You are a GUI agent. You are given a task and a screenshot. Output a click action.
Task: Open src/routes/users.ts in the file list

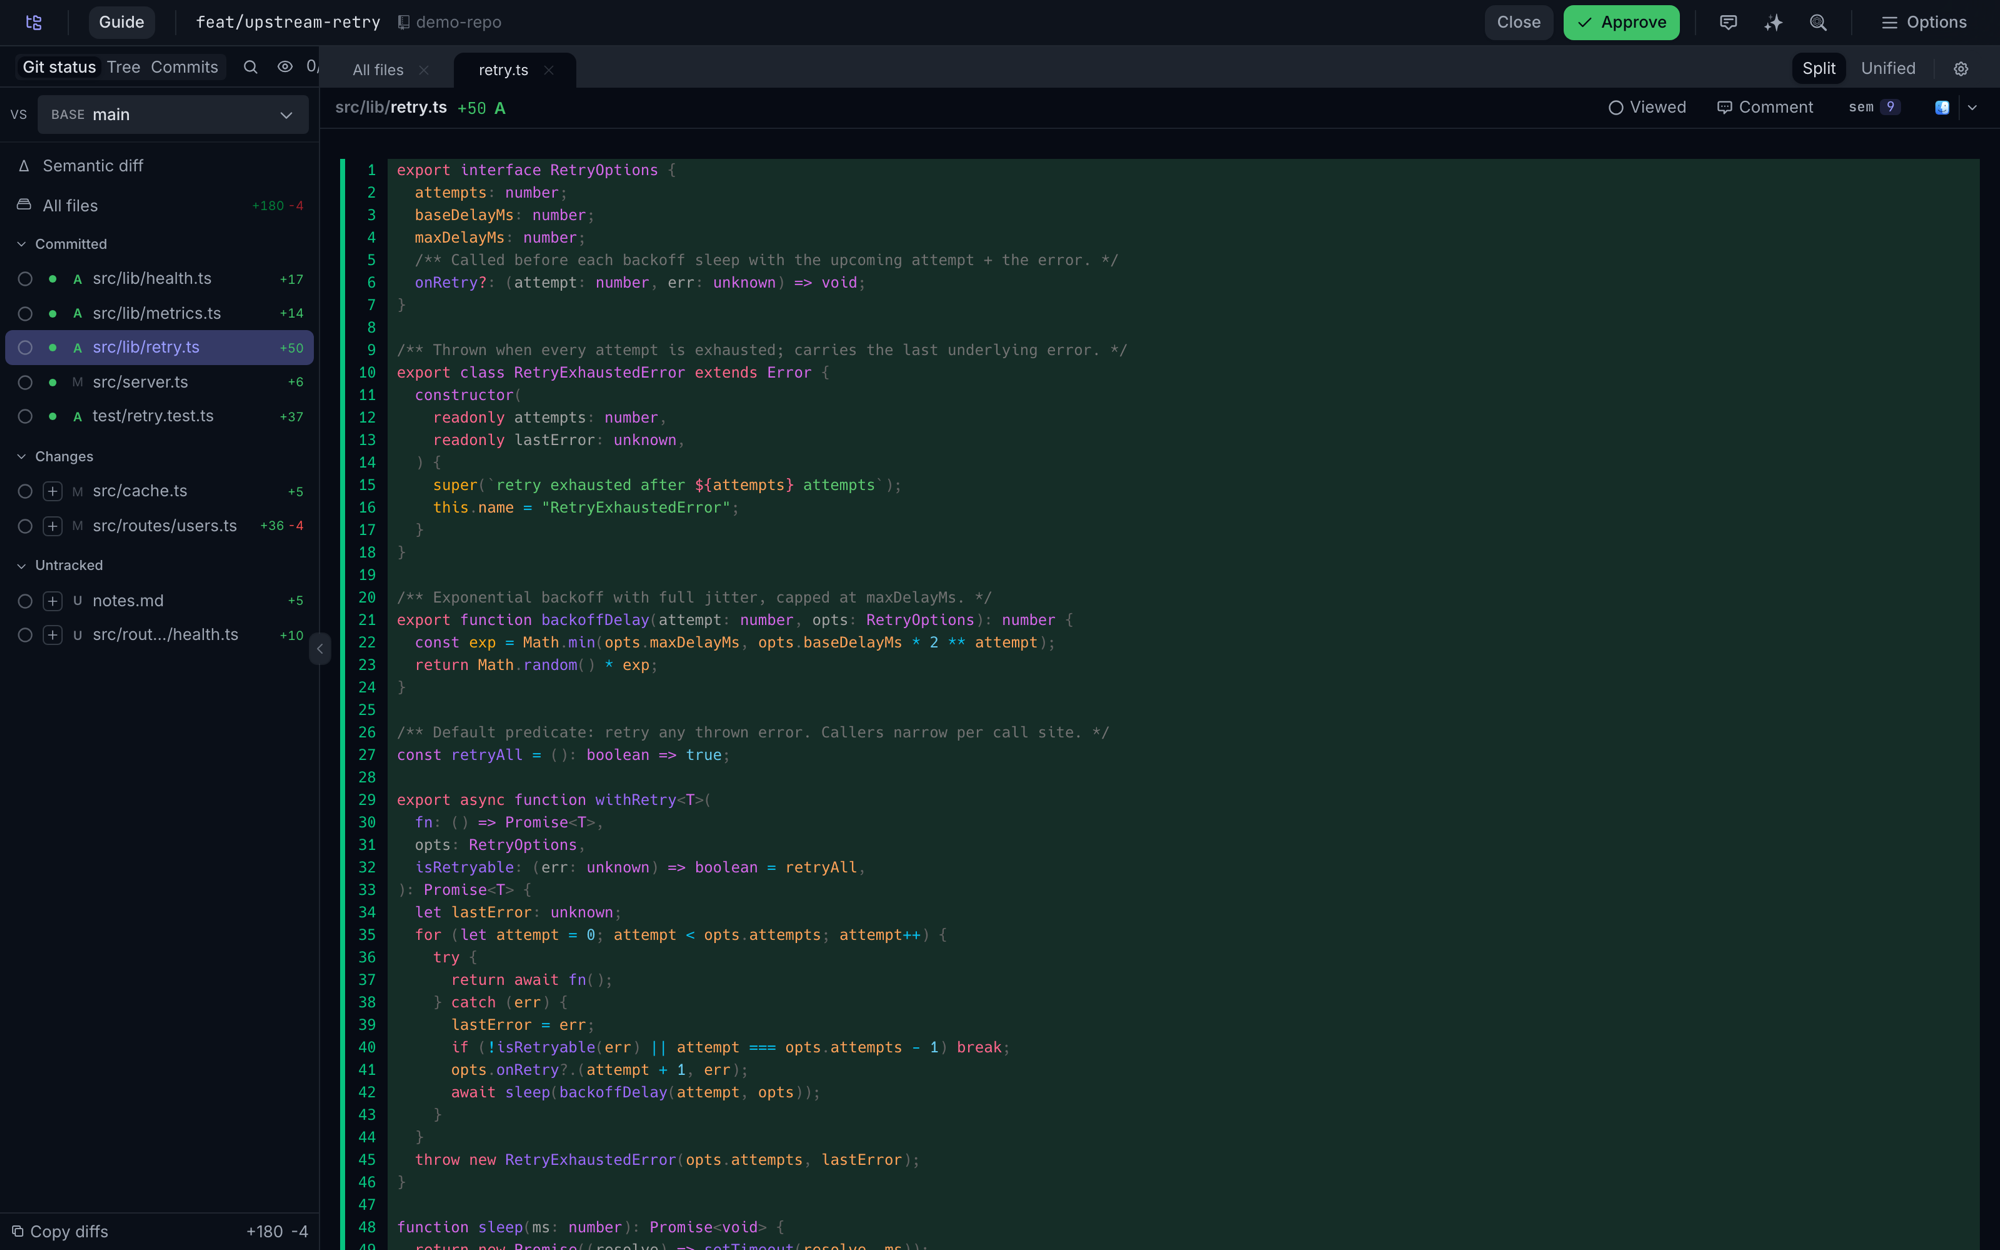[160, 526]
